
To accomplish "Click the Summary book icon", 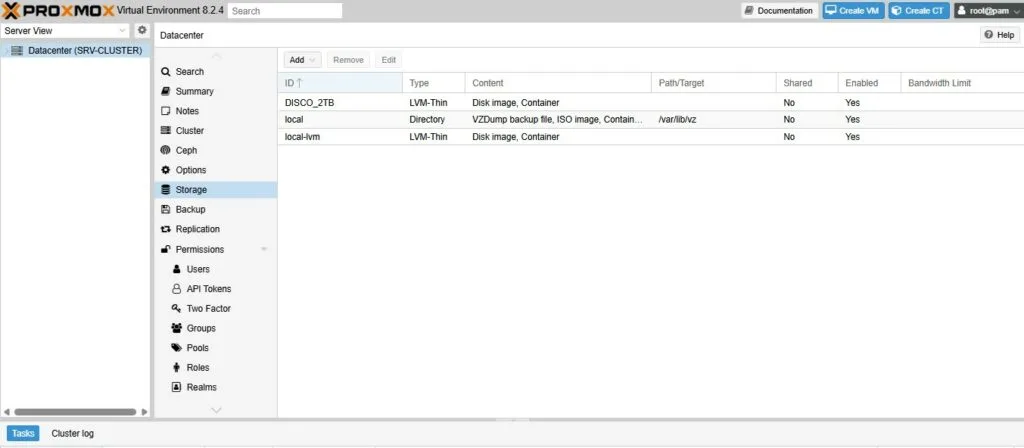I will [x=166, y=91].
